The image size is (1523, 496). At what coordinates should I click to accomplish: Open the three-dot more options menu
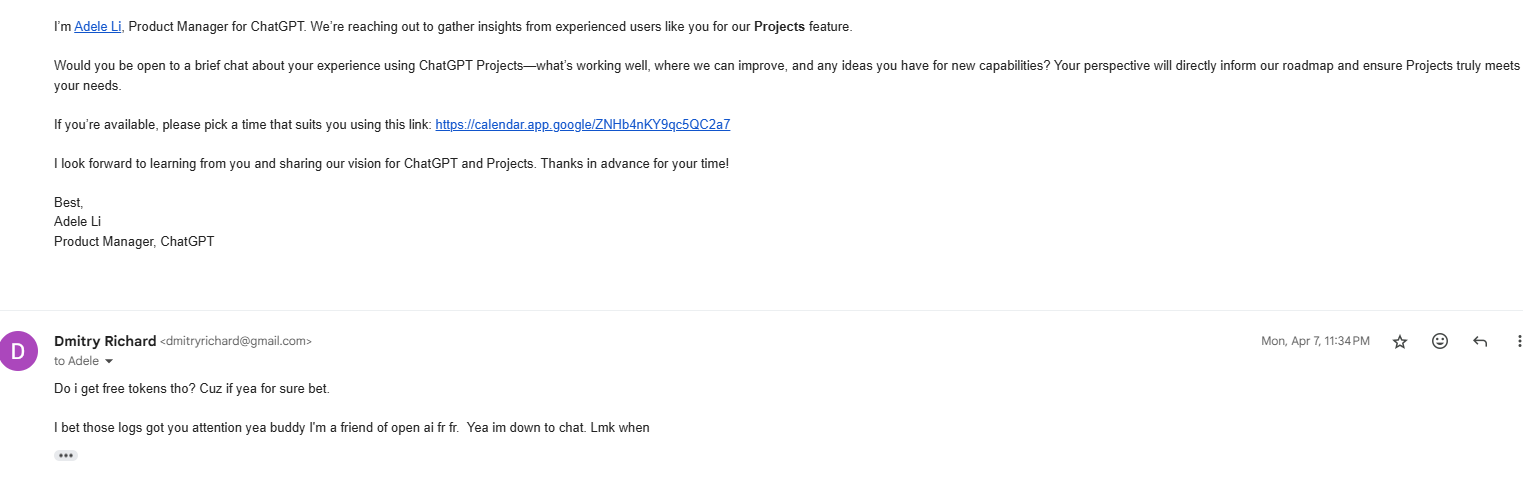pyautogui.click(x=1519, y=342)
